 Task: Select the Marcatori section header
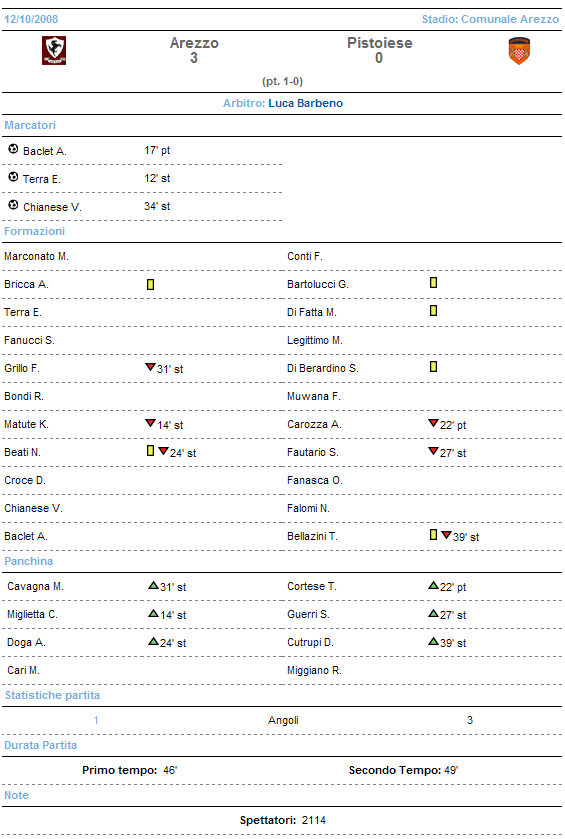point(30,125)
